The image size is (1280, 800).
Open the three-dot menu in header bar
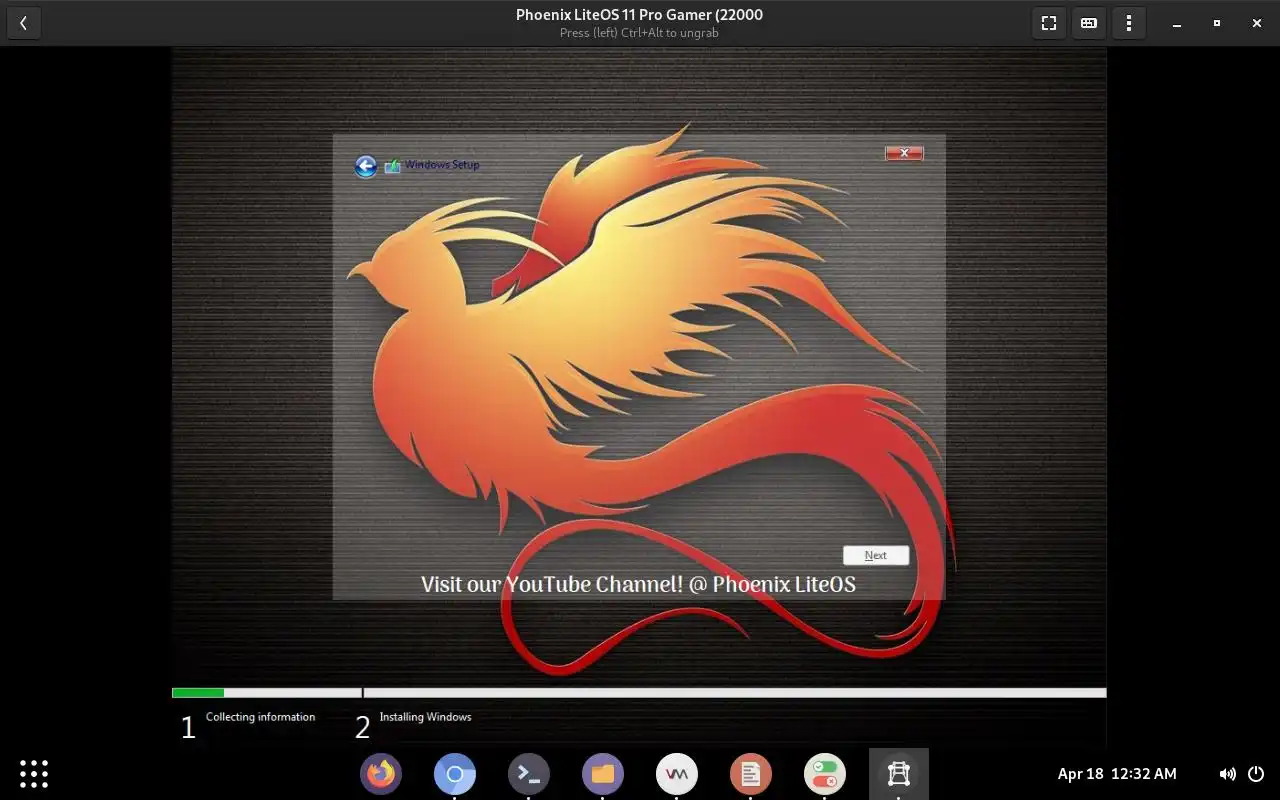click(x=1129, y=23)
